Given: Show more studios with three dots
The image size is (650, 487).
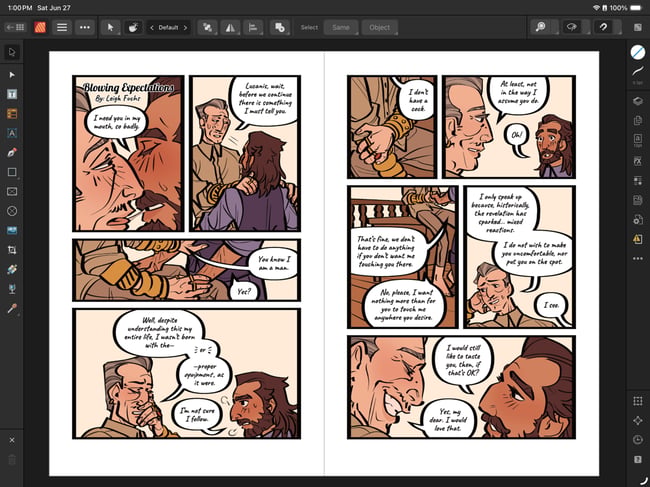Looking at the screenshot, I should pos(638,259).
